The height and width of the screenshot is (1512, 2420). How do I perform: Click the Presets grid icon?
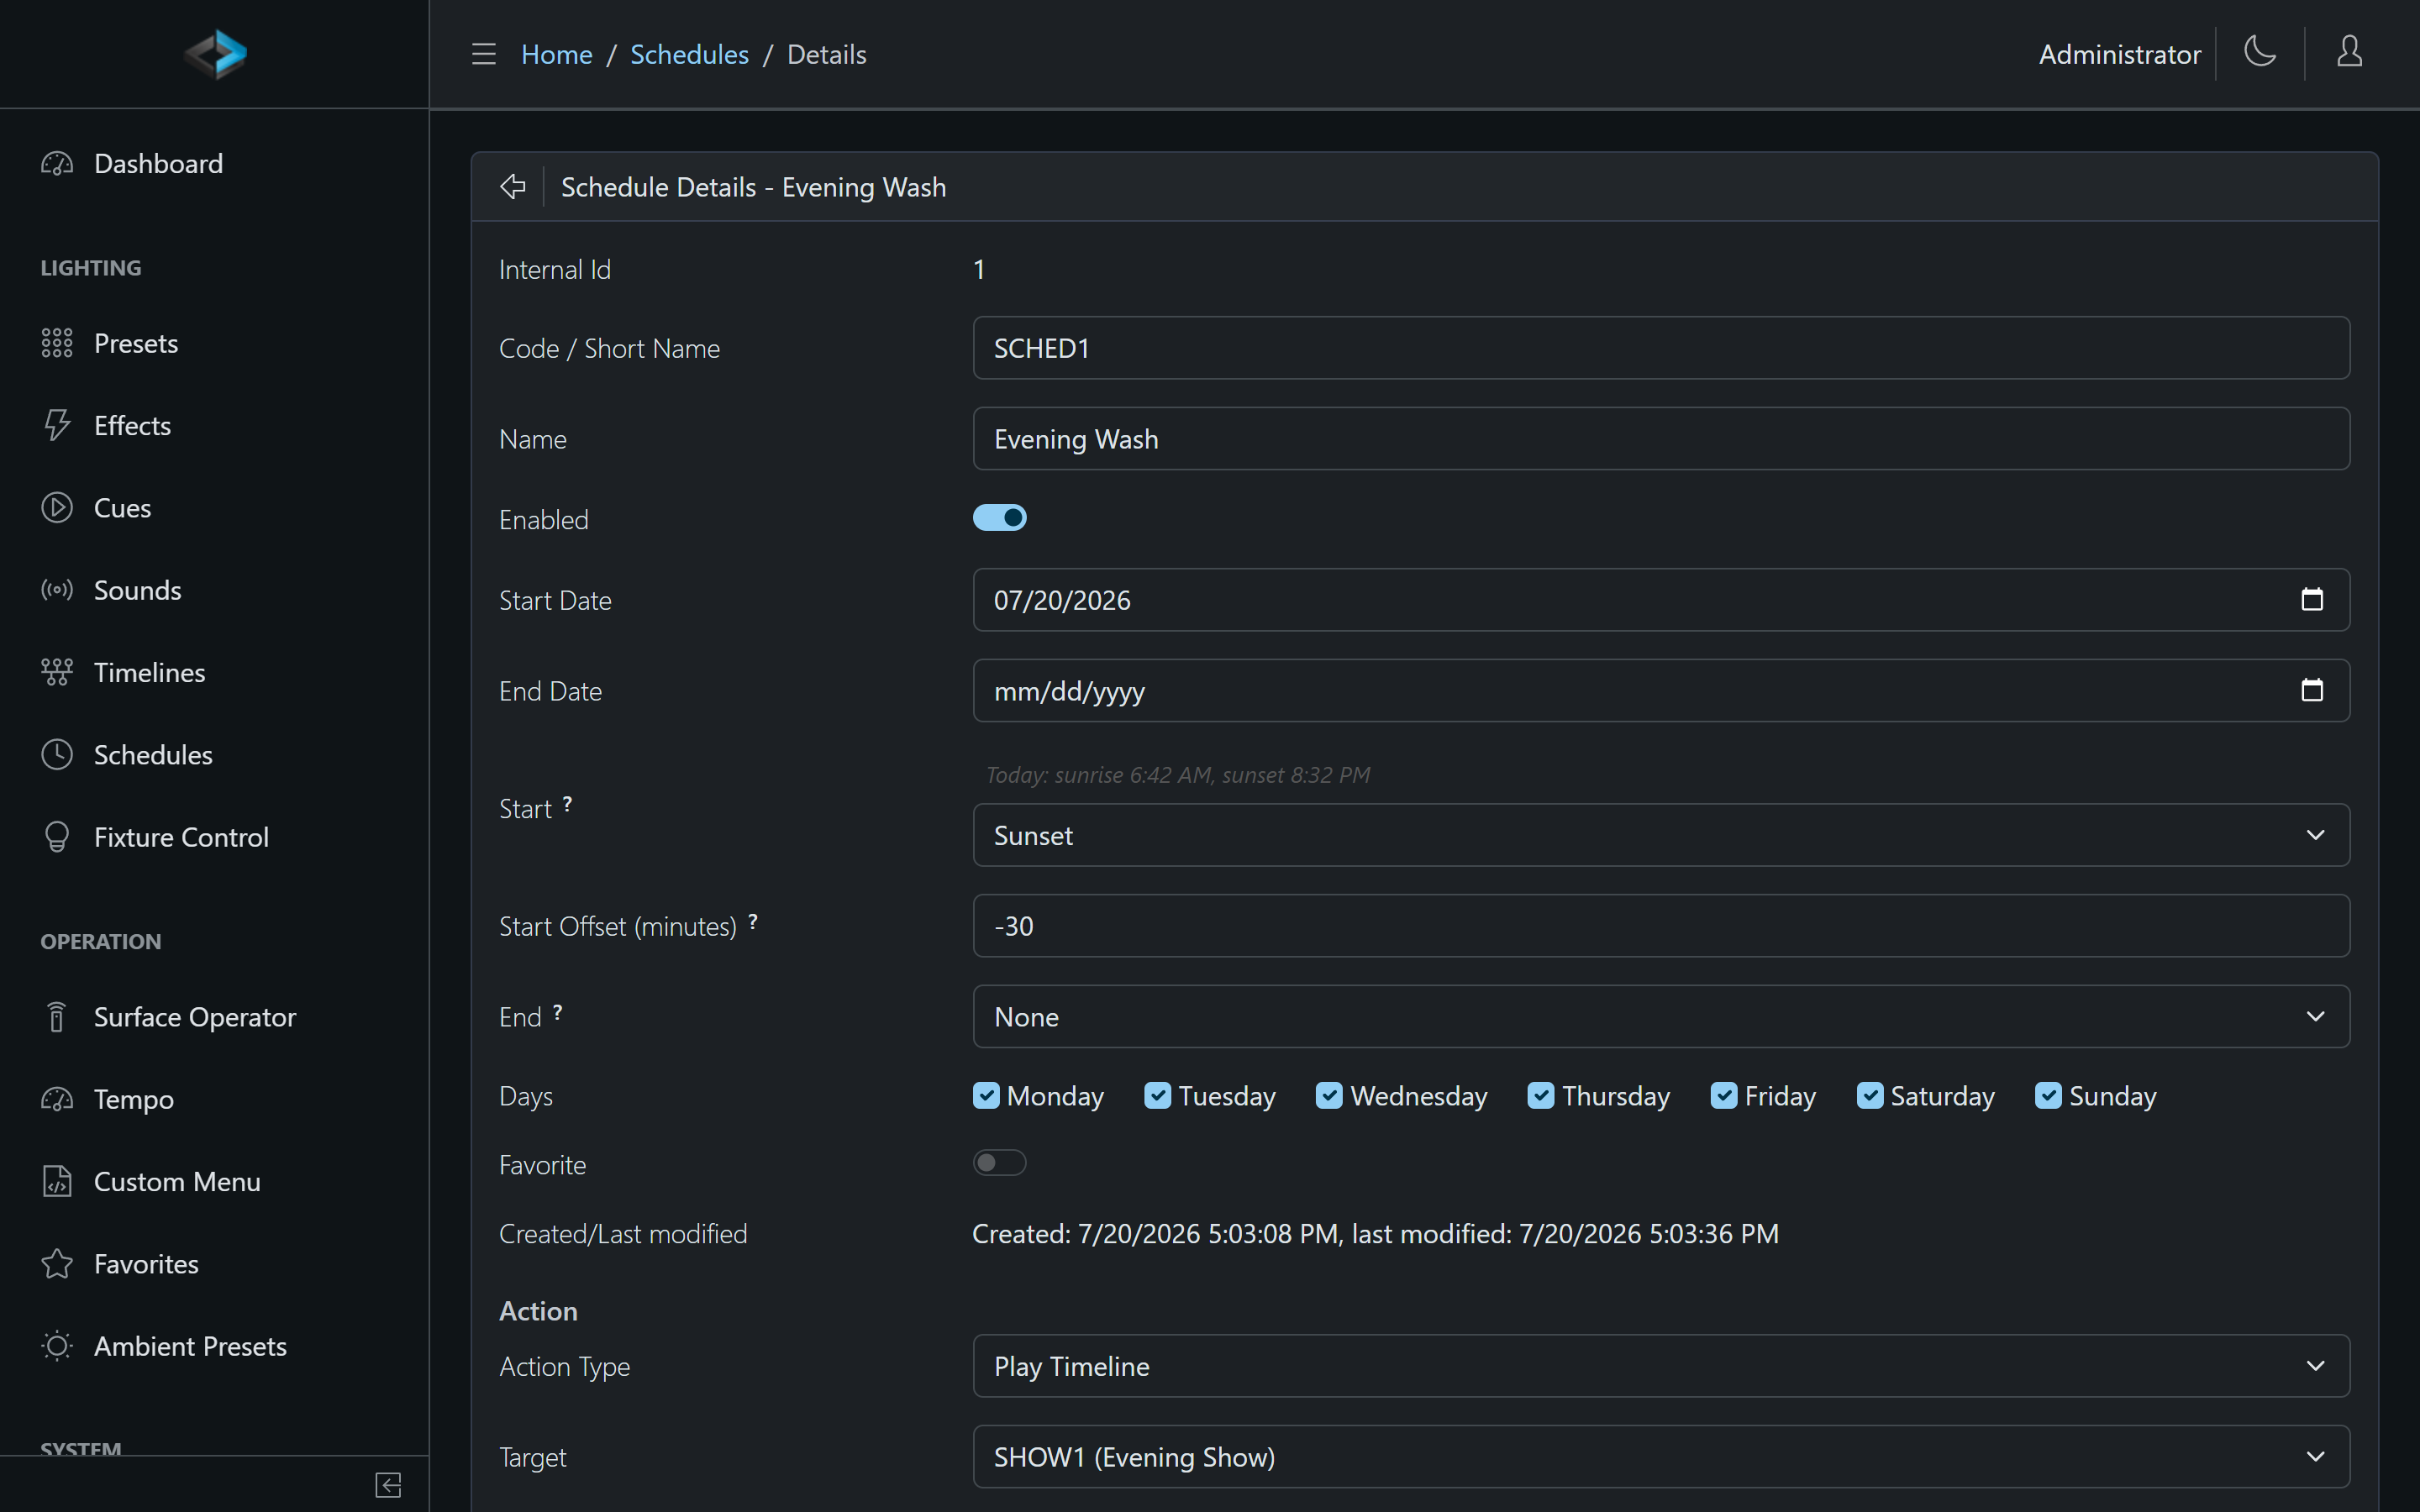(57, 343)
